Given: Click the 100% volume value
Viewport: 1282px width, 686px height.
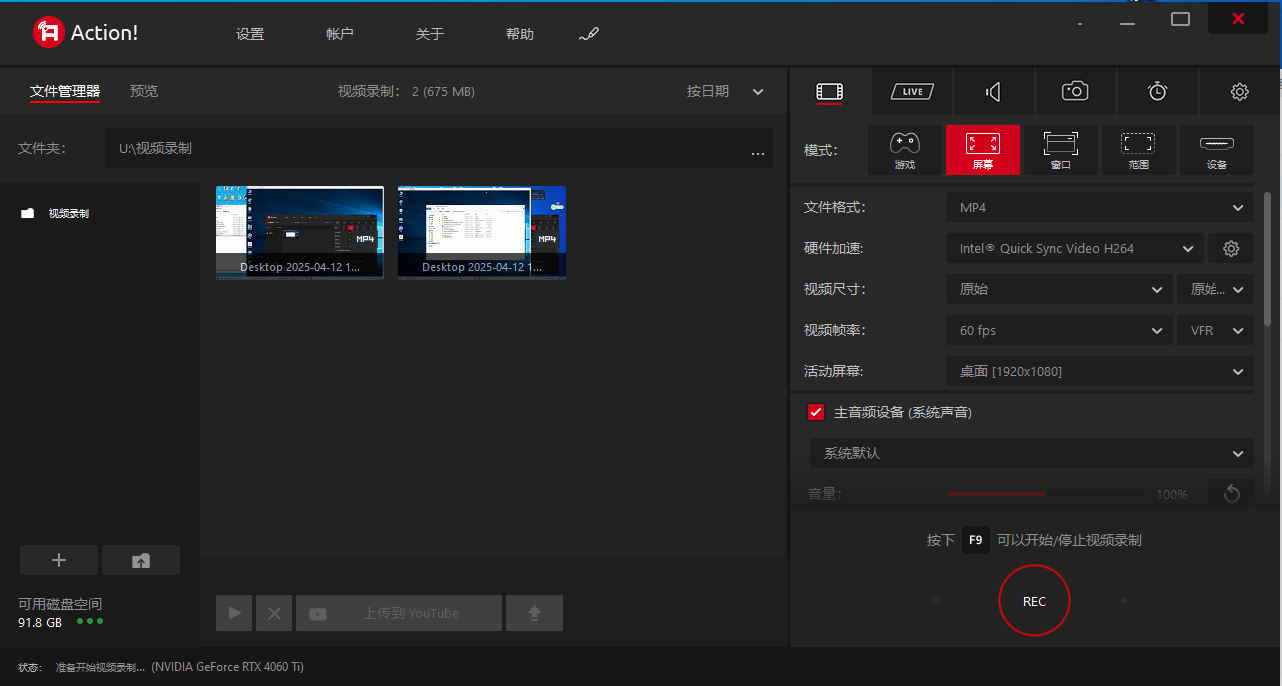Looking at the screenshot, I should click(1171, 494).
